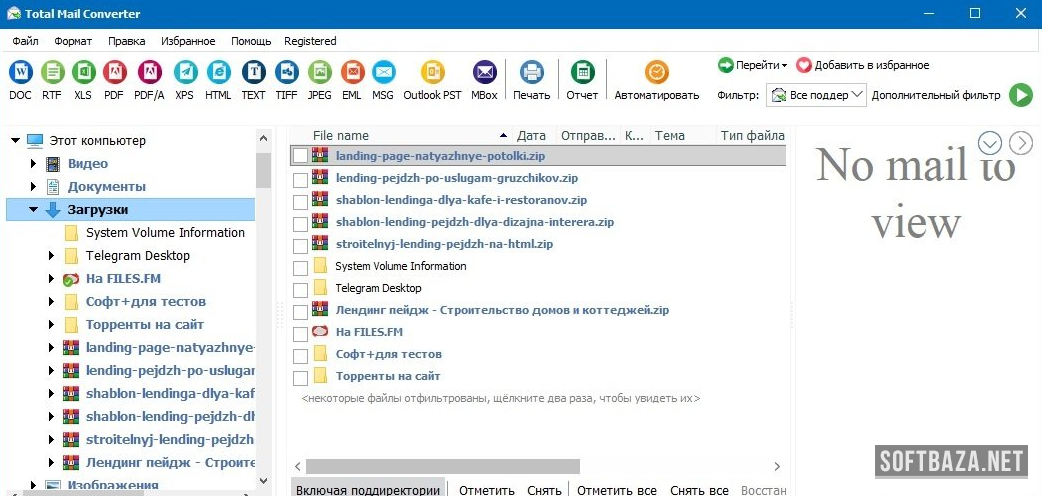Click the Печать printer icon
Screen dimensions: 1042x496
click(x=531, y=73)
